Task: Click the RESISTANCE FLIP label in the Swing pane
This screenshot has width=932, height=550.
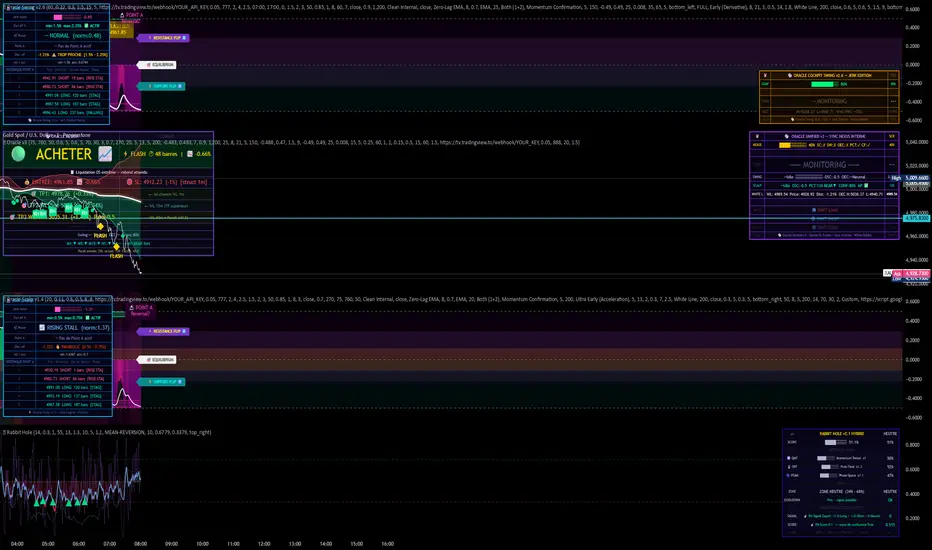Action: 164,38
